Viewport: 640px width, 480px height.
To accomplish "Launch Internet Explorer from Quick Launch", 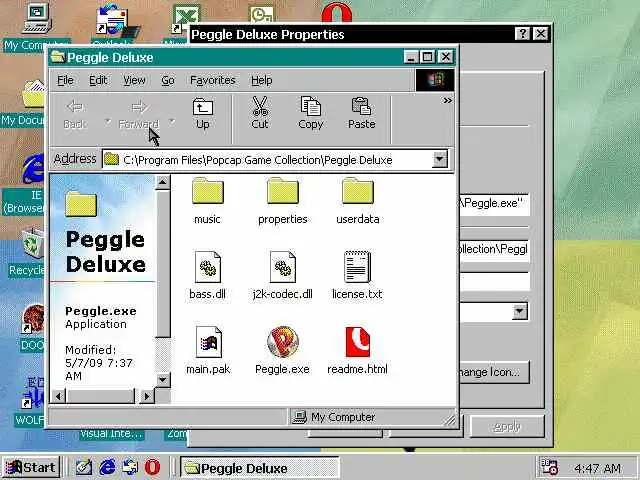I will (107, 467).
